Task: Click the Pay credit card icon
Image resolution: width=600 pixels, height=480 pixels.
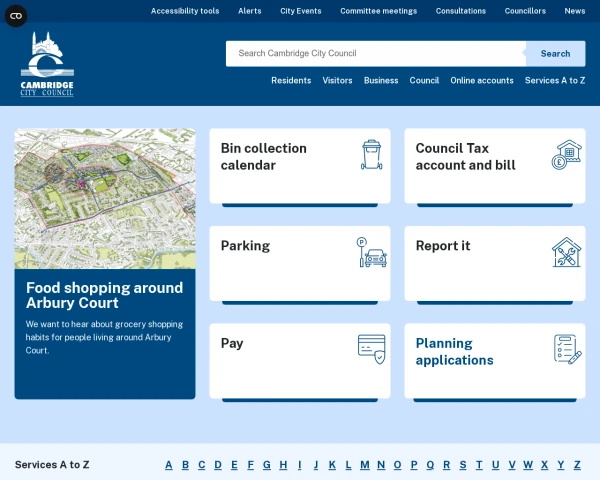Action: 371,349
